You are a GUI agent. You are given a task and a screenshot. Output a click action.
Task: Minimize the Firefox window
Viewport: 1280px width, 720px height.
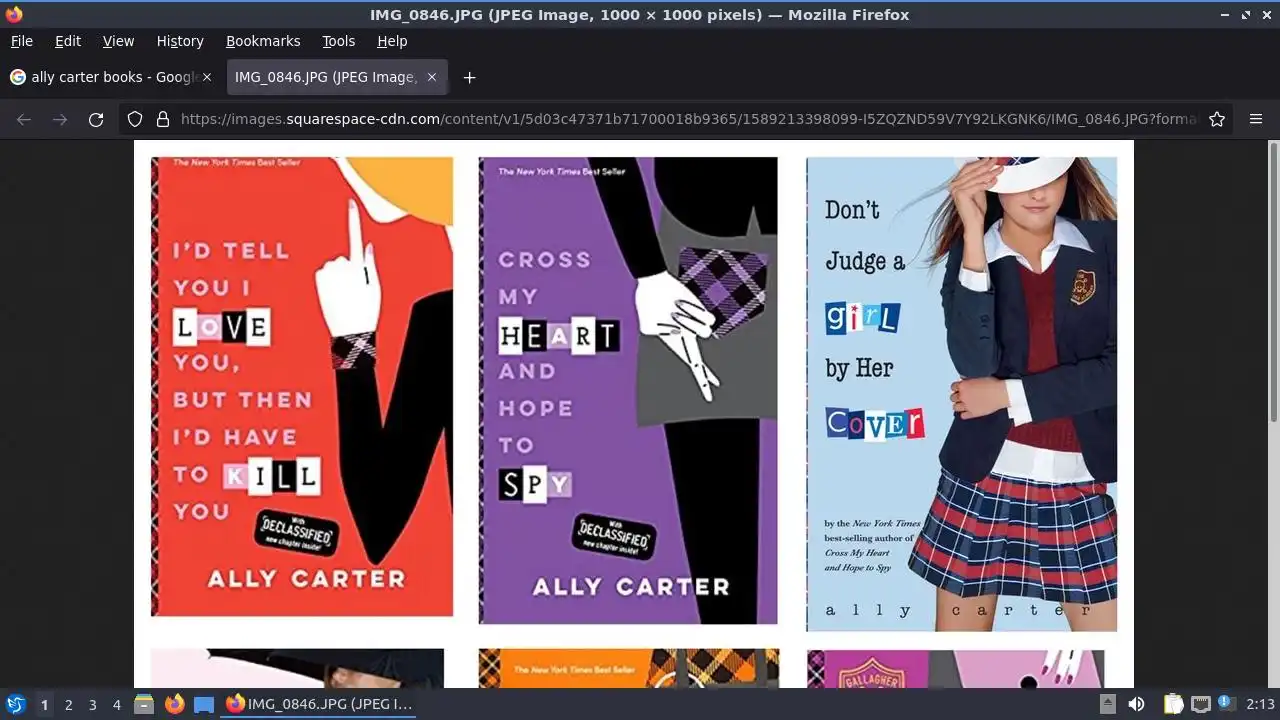(1225, 15)
